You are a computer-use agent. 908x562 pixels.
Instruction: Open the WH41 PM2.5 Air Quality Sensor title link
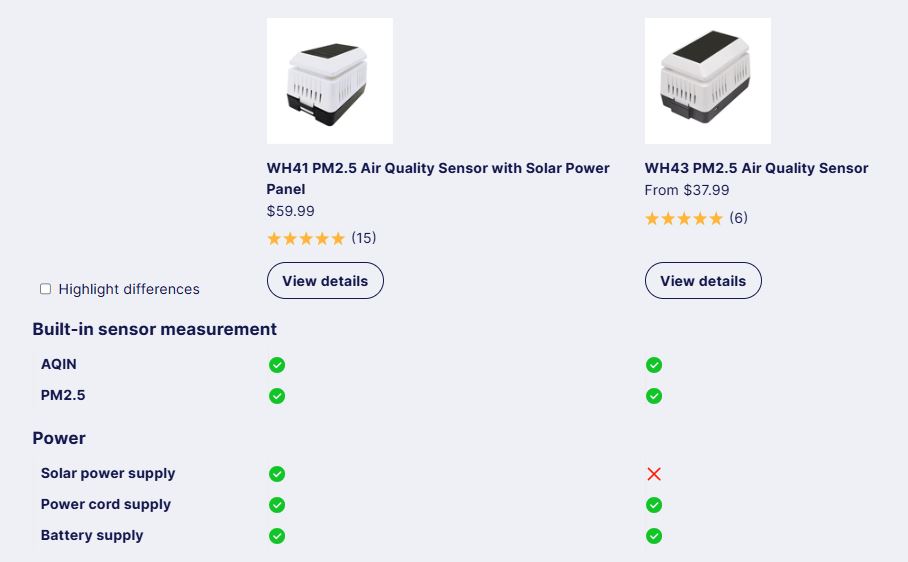click(438, 178)
